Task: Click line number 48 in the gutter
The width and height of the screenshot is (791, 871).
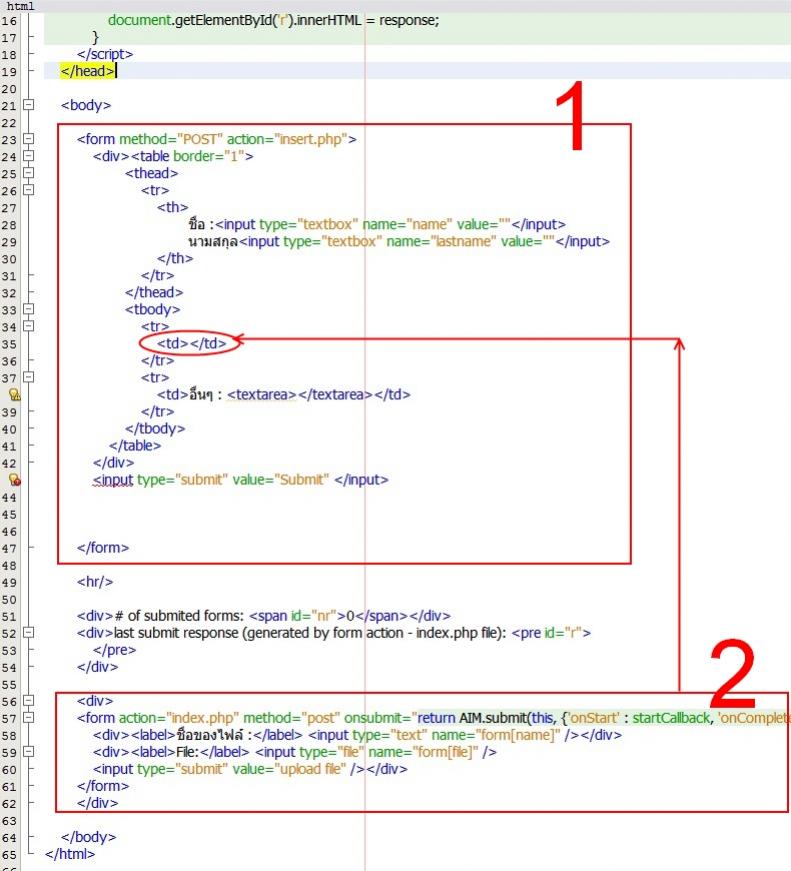Action: point(9,565)
